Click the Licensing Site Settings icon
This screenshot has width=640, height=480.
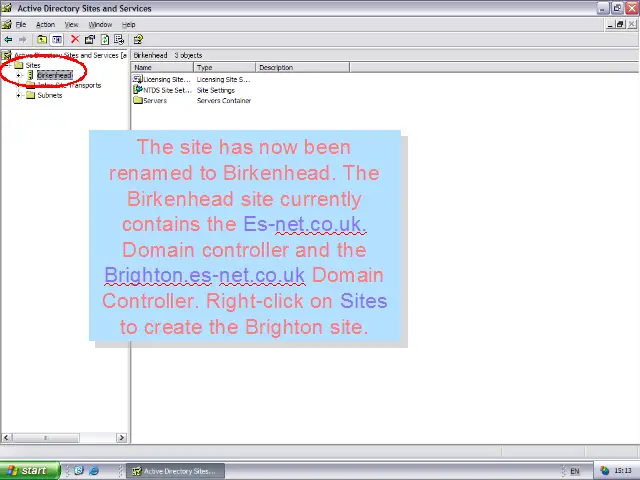[138, 79]
